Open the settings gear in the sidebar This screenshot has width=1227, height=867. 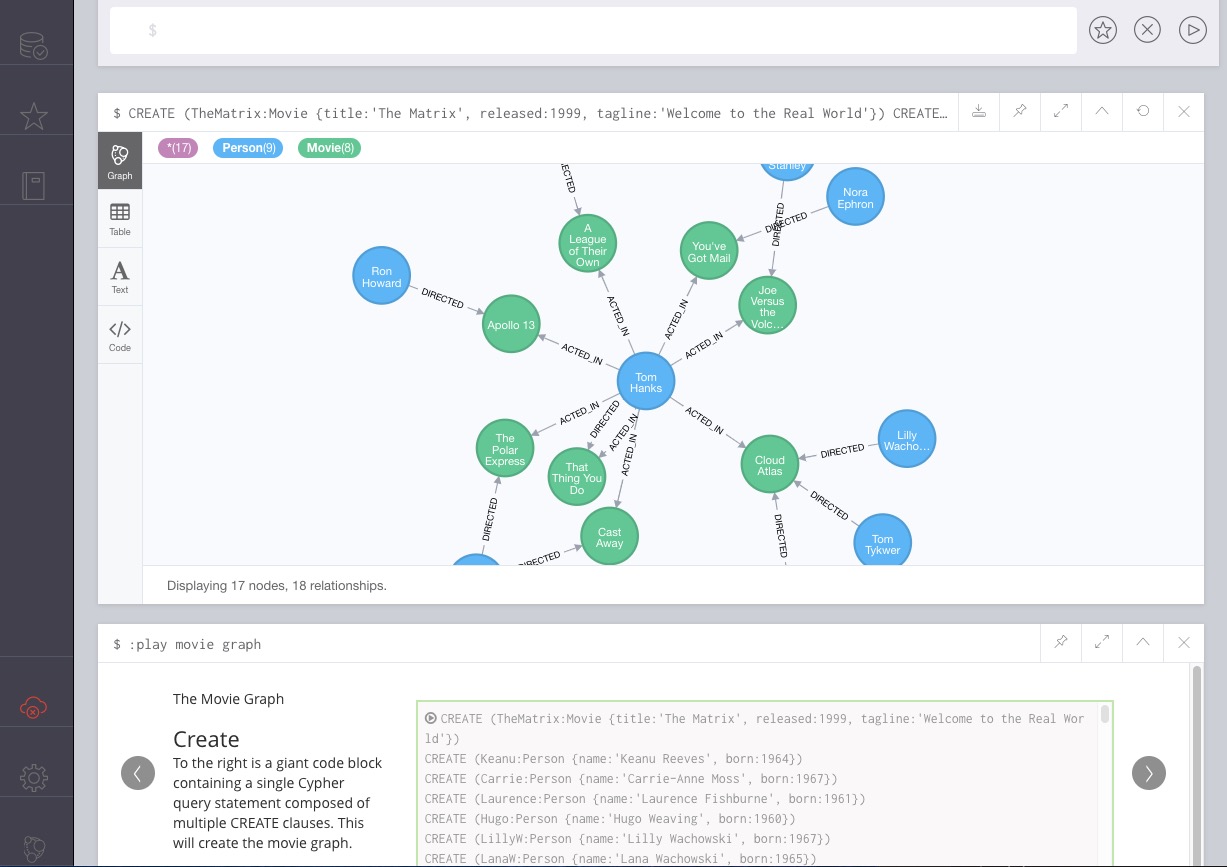[34, 778]
